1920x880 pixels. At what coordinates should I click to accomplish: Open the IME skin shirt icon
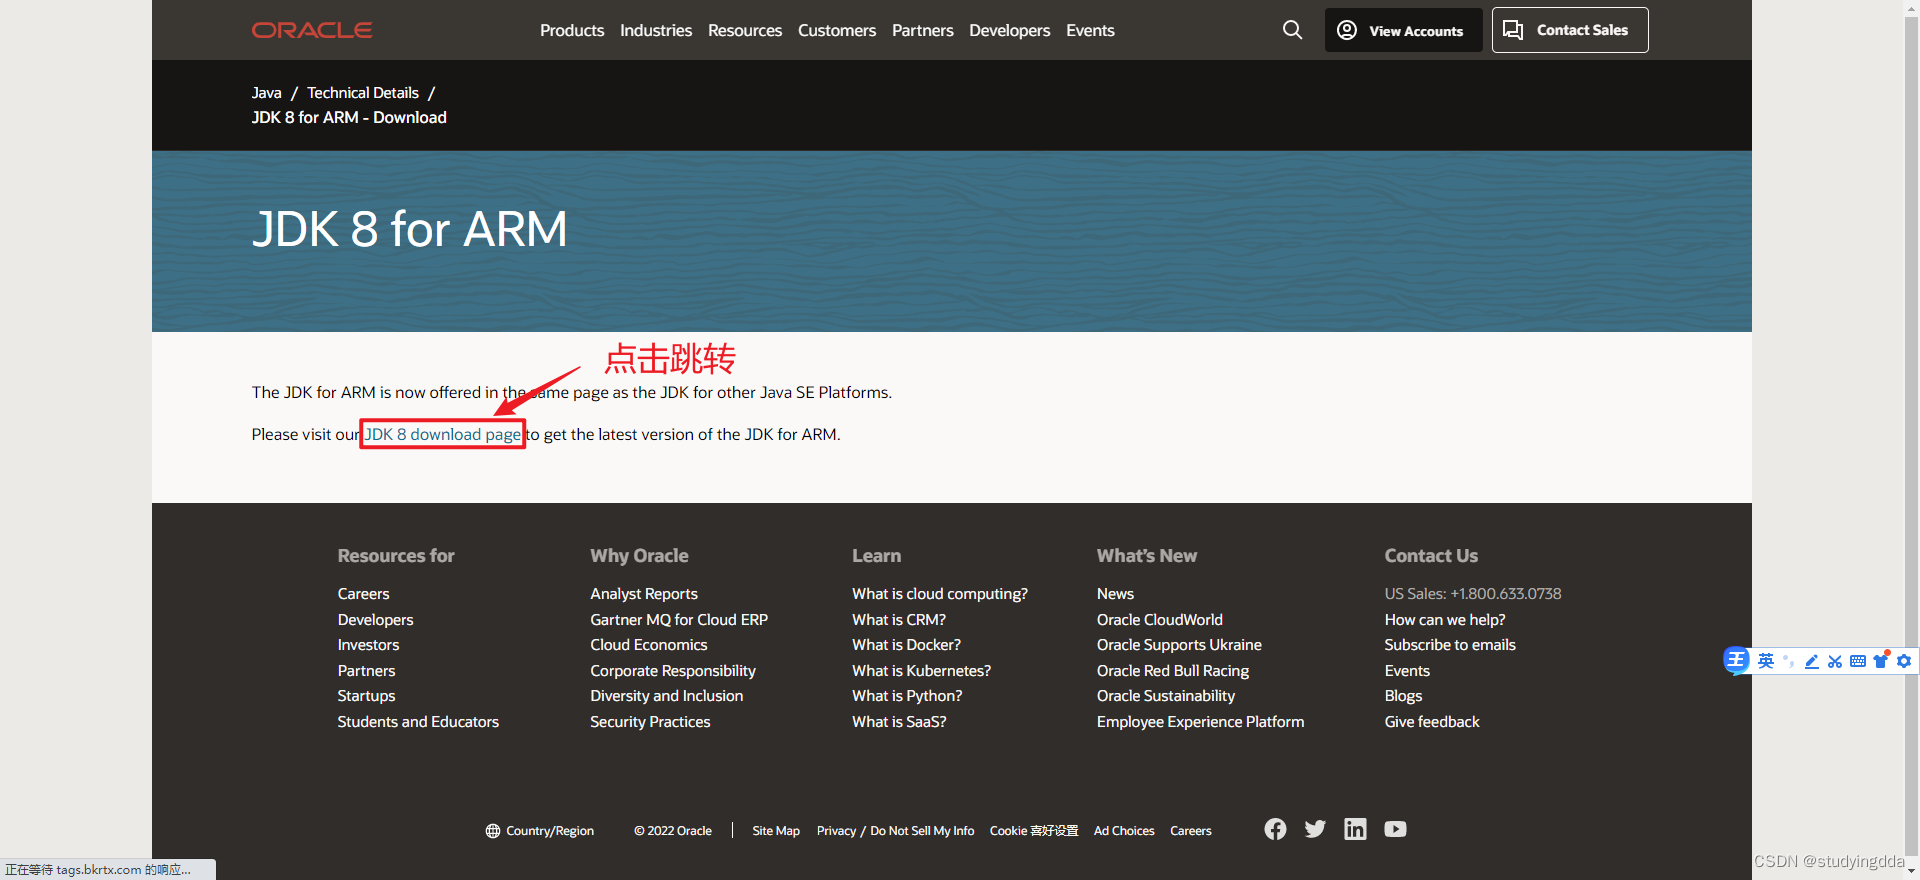[x=1881, y=660]
